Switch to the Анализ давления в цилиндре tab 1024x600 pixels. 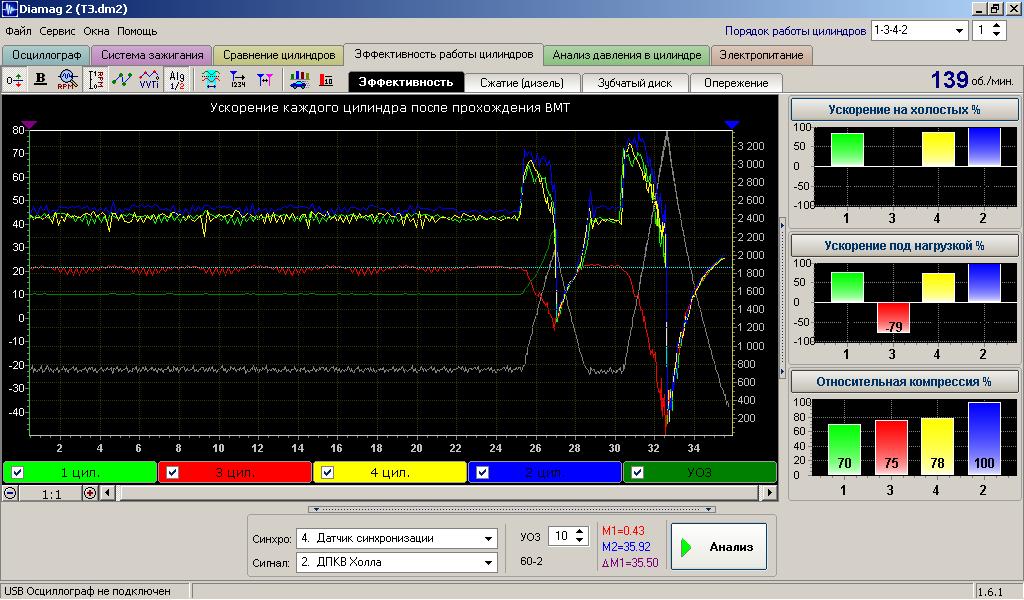coord(627,55)
